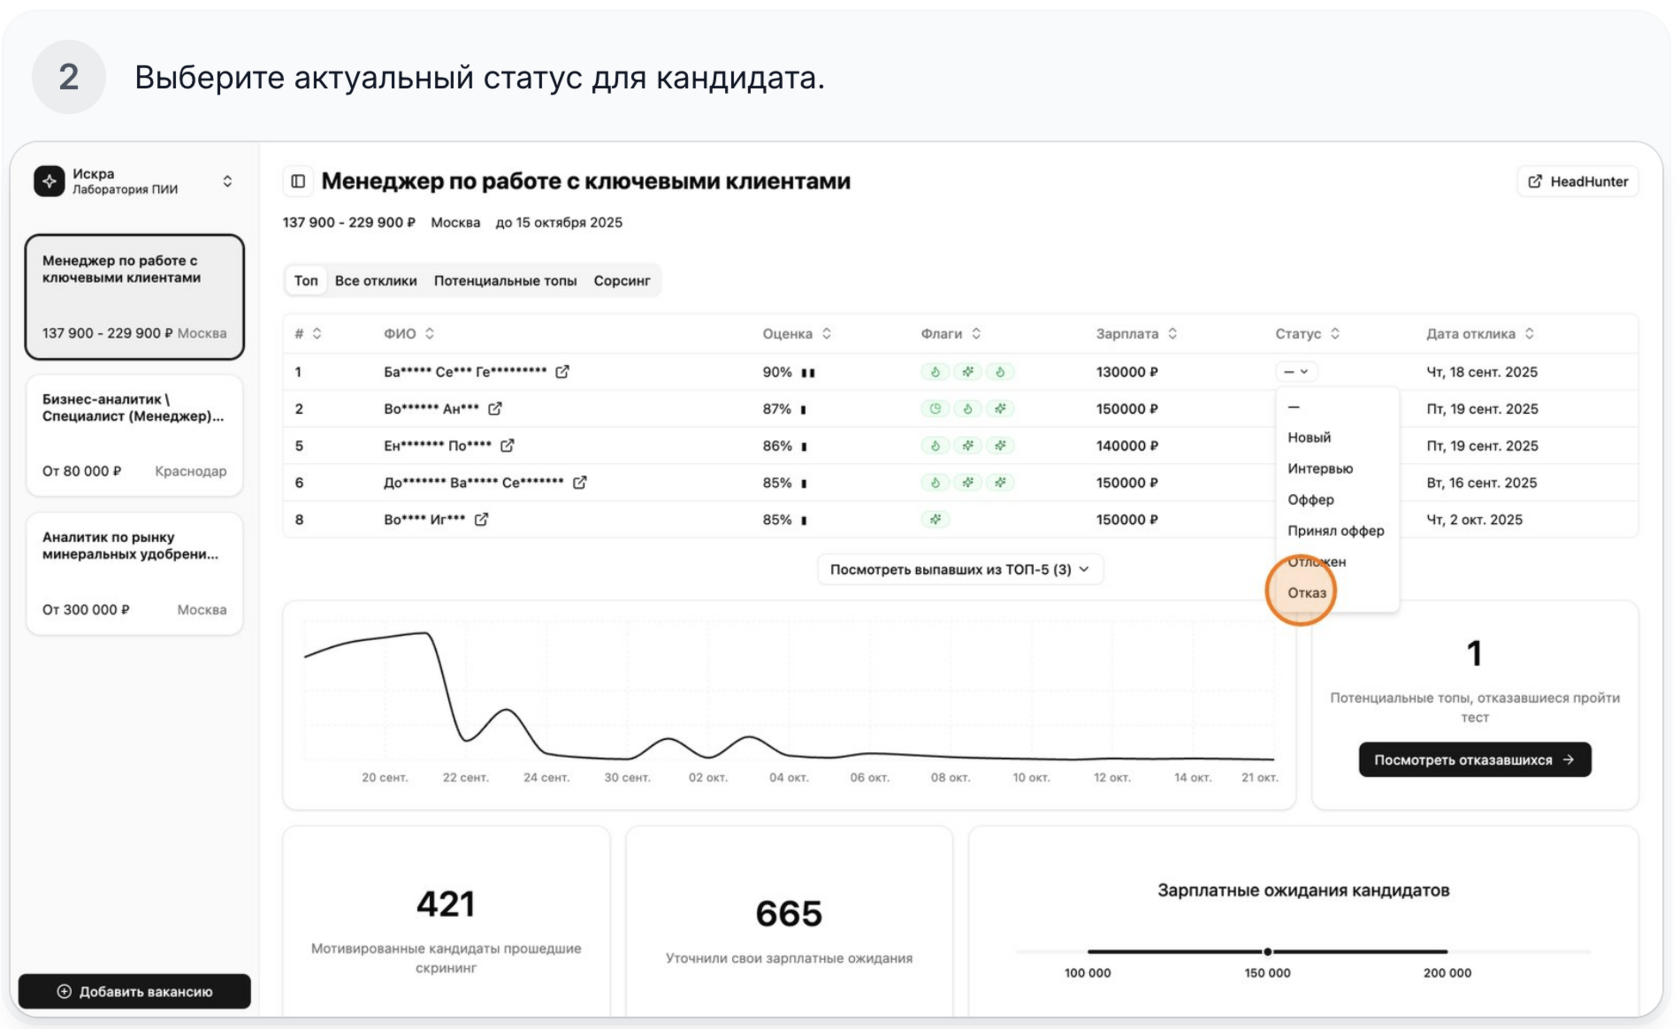The height and width of the screenshot is (1029, 1680).
Task: Click the 665 salary clarifications figure
Action: click(x=789, y=913)
